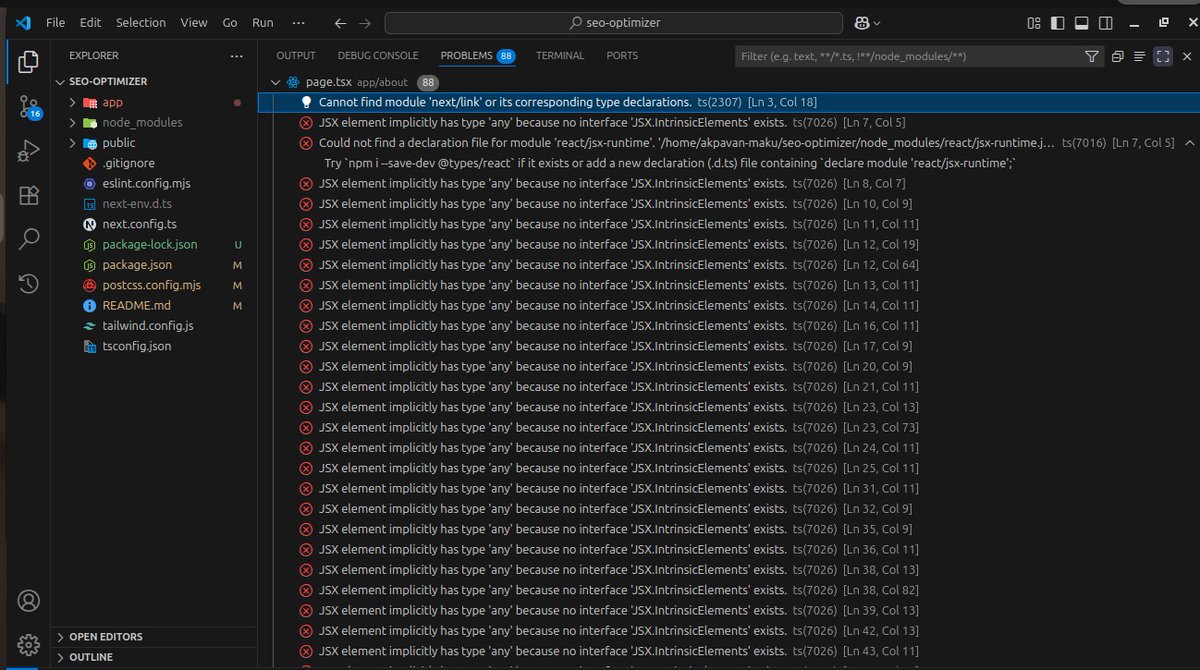Open the Copilot chat icon

pyautogui.click(x=862, y=22)
